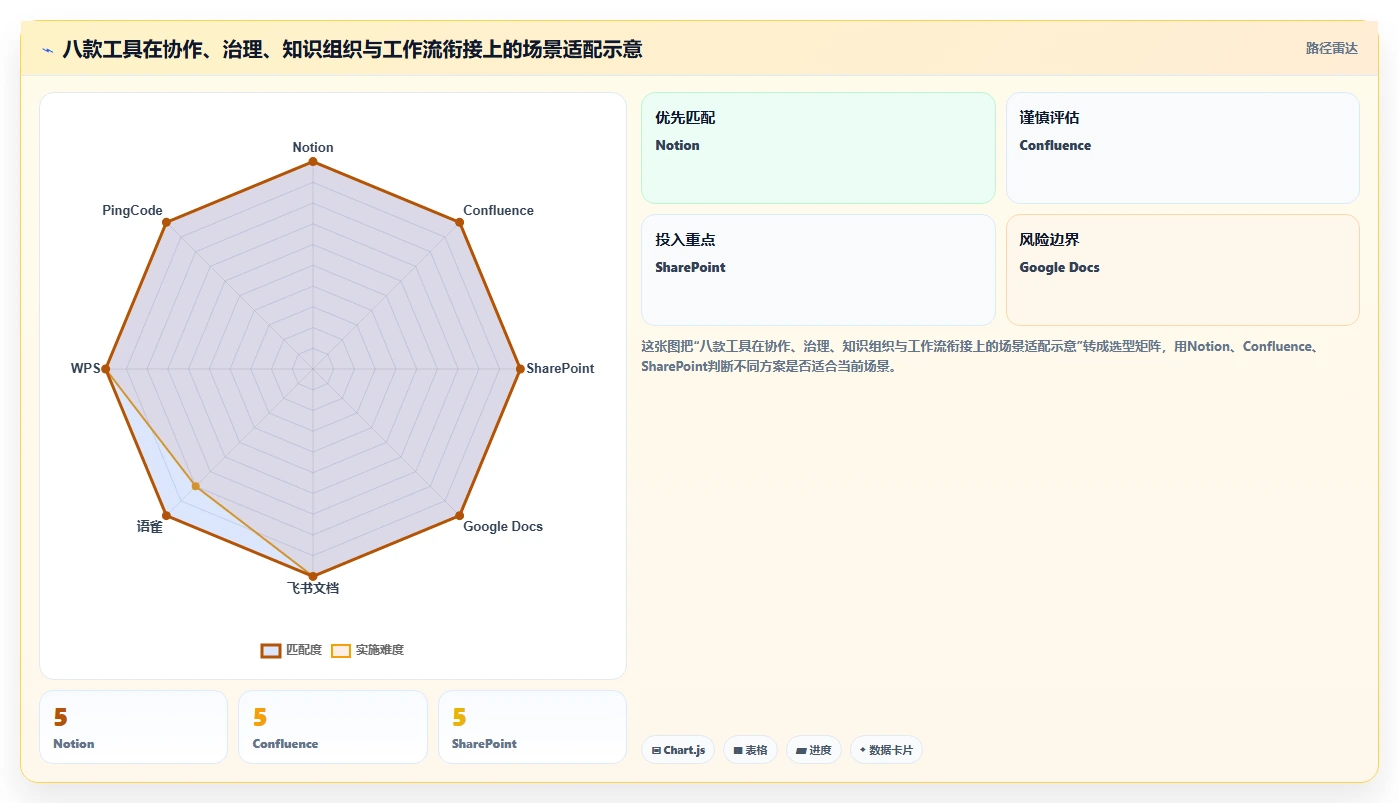The image size is (1399, 803).
Task: Click the 匹配度 legend color box
Action: [x=271, y=650]
